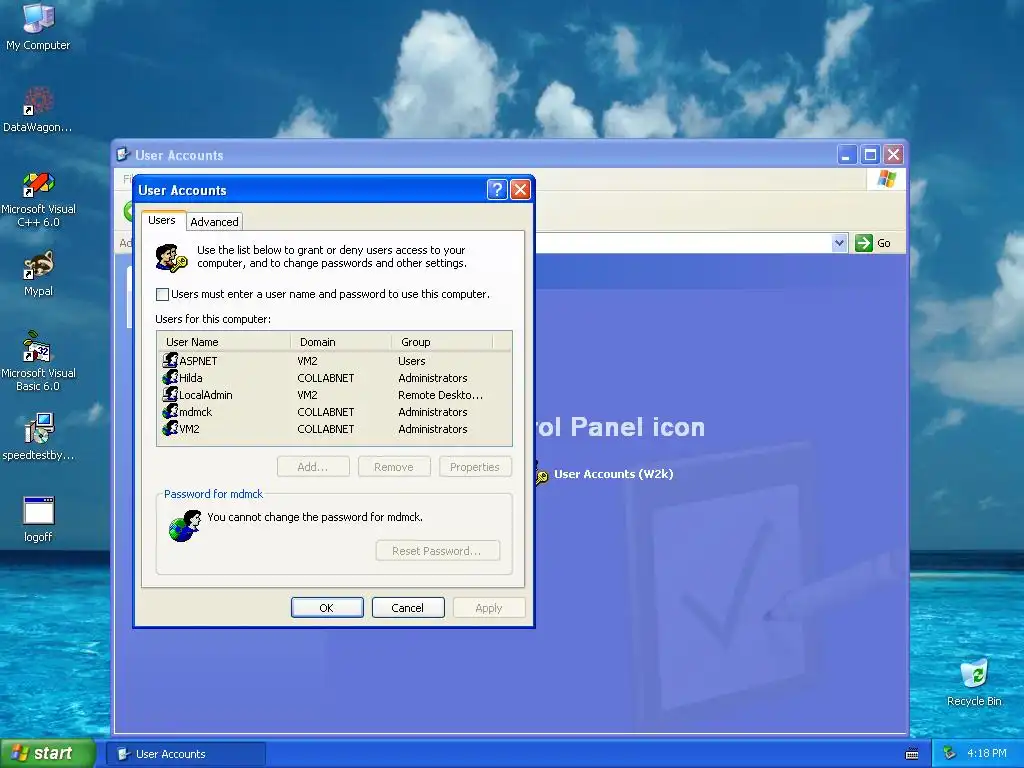This screenshot has width=1024, height=768.
Task: Maximize the background User Accounts window
Action: (x=870, y=155)
